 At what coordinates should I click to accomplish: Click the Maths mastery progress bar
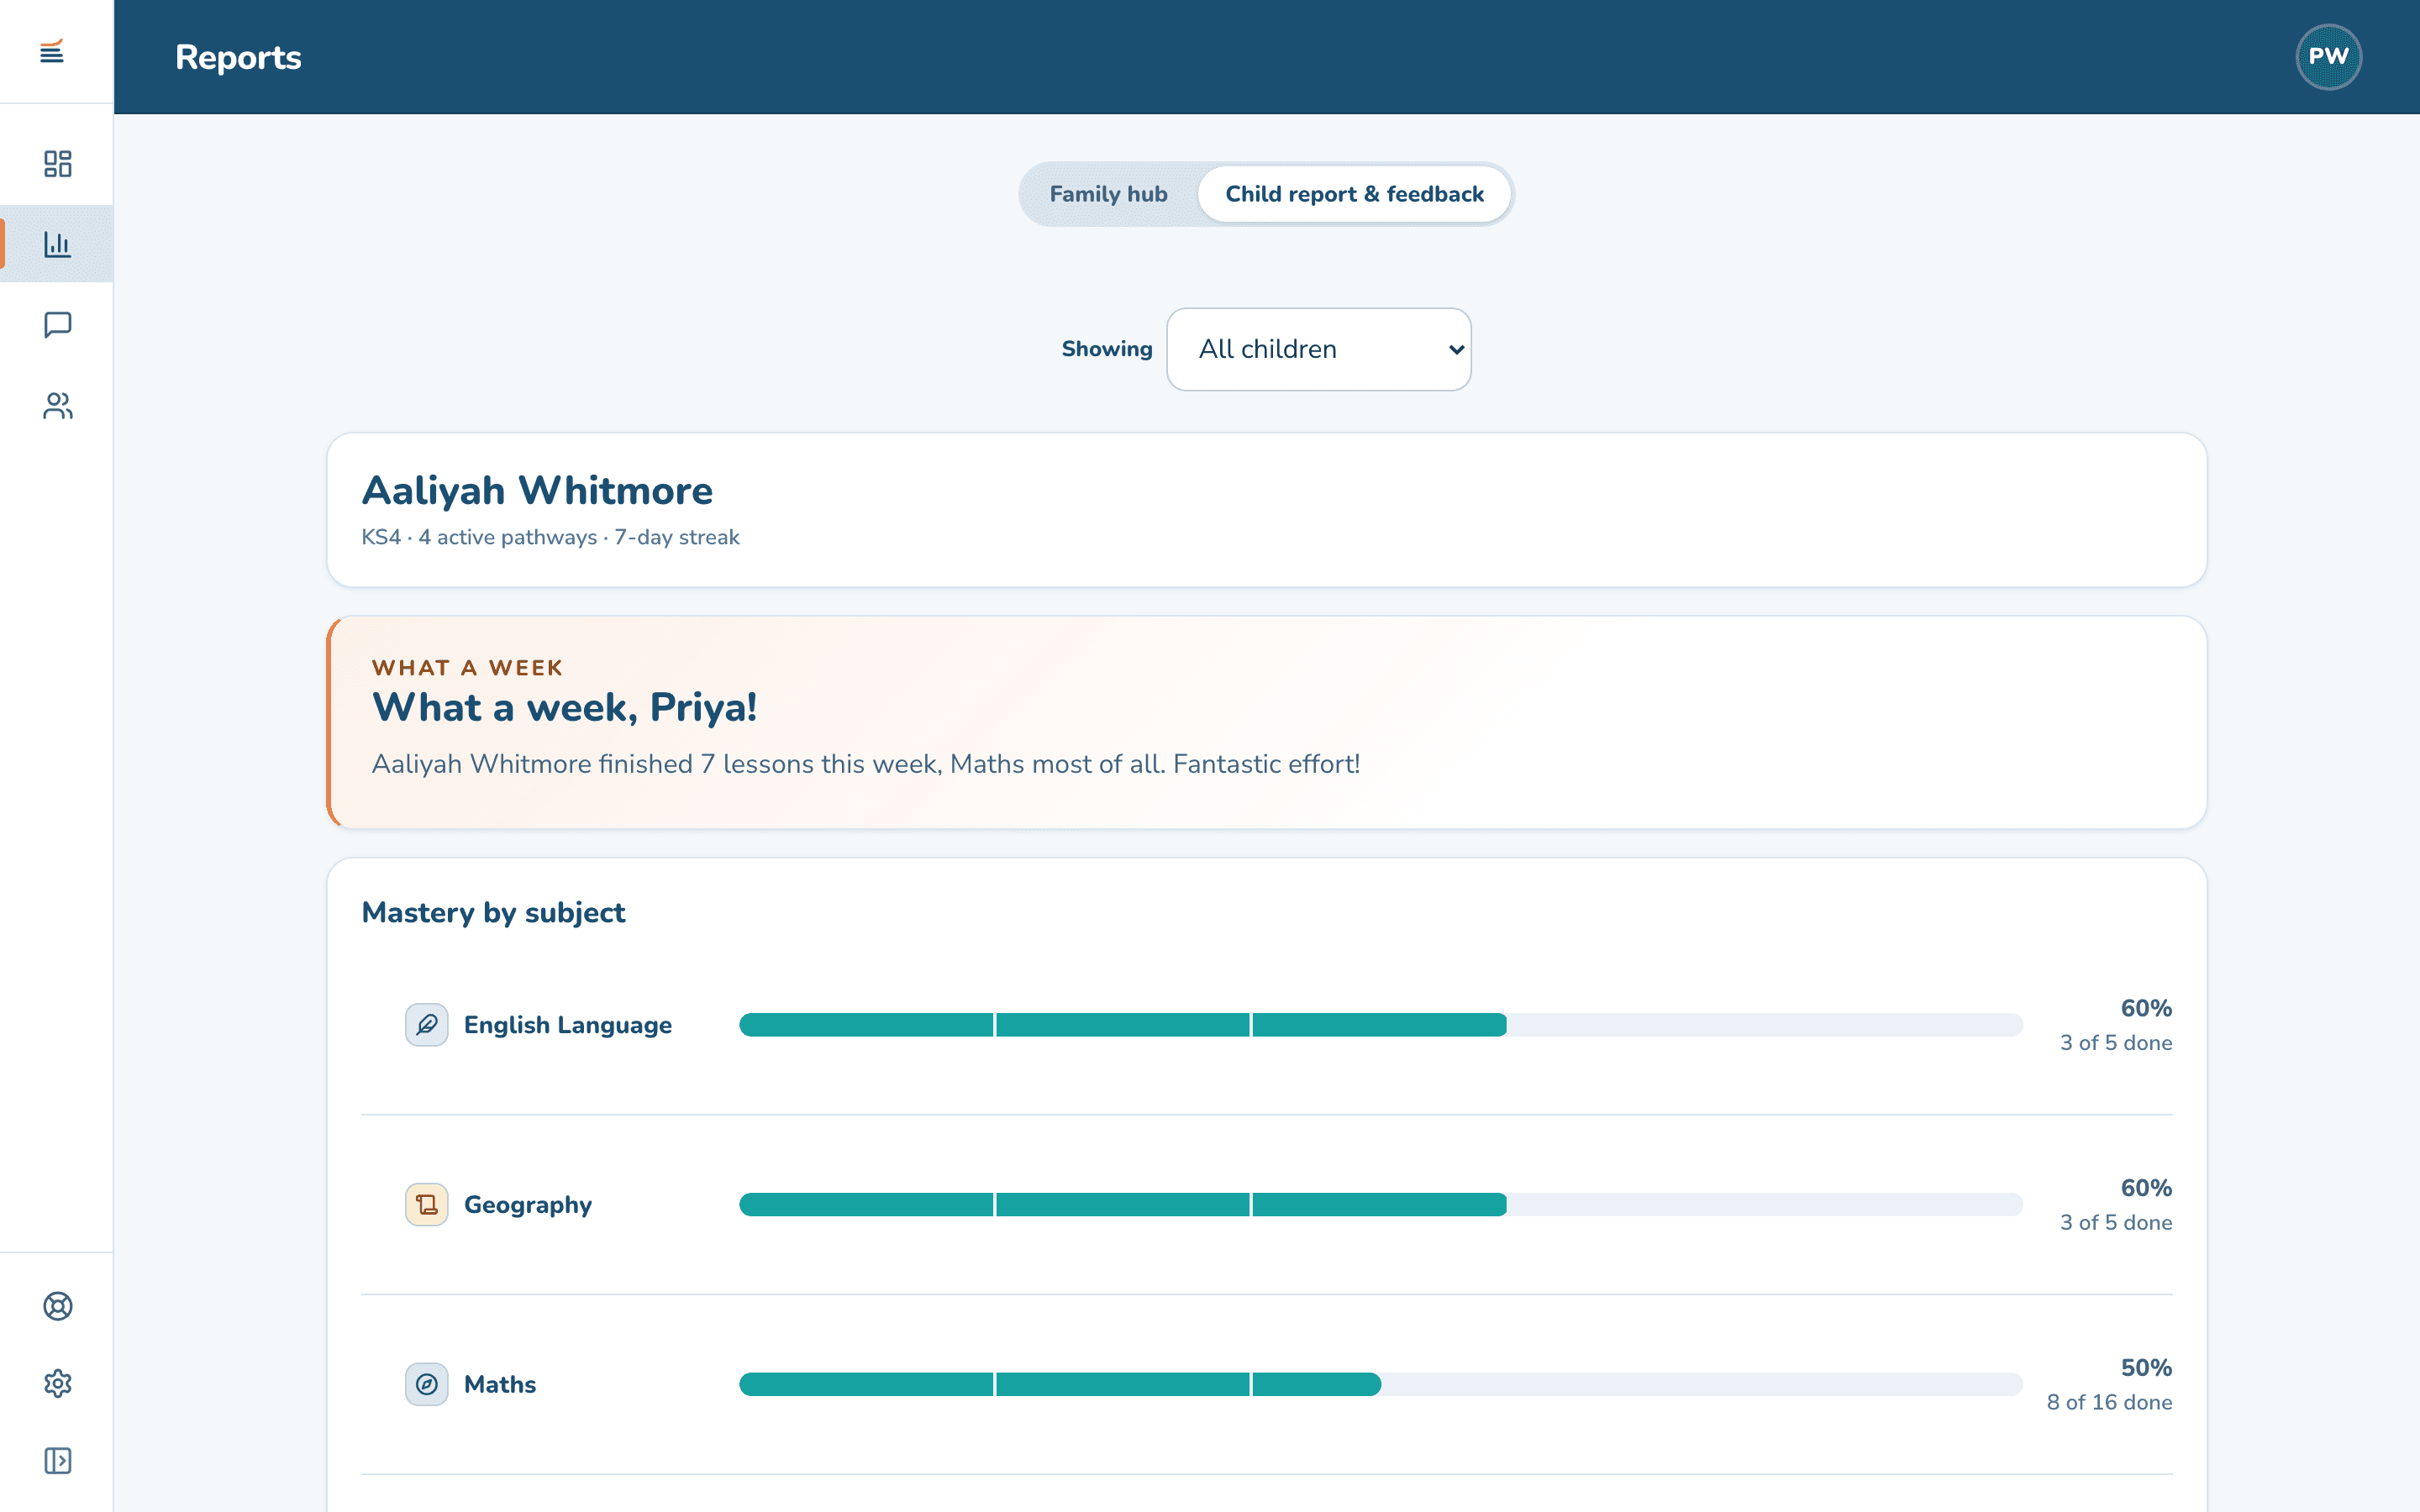1381,1385
